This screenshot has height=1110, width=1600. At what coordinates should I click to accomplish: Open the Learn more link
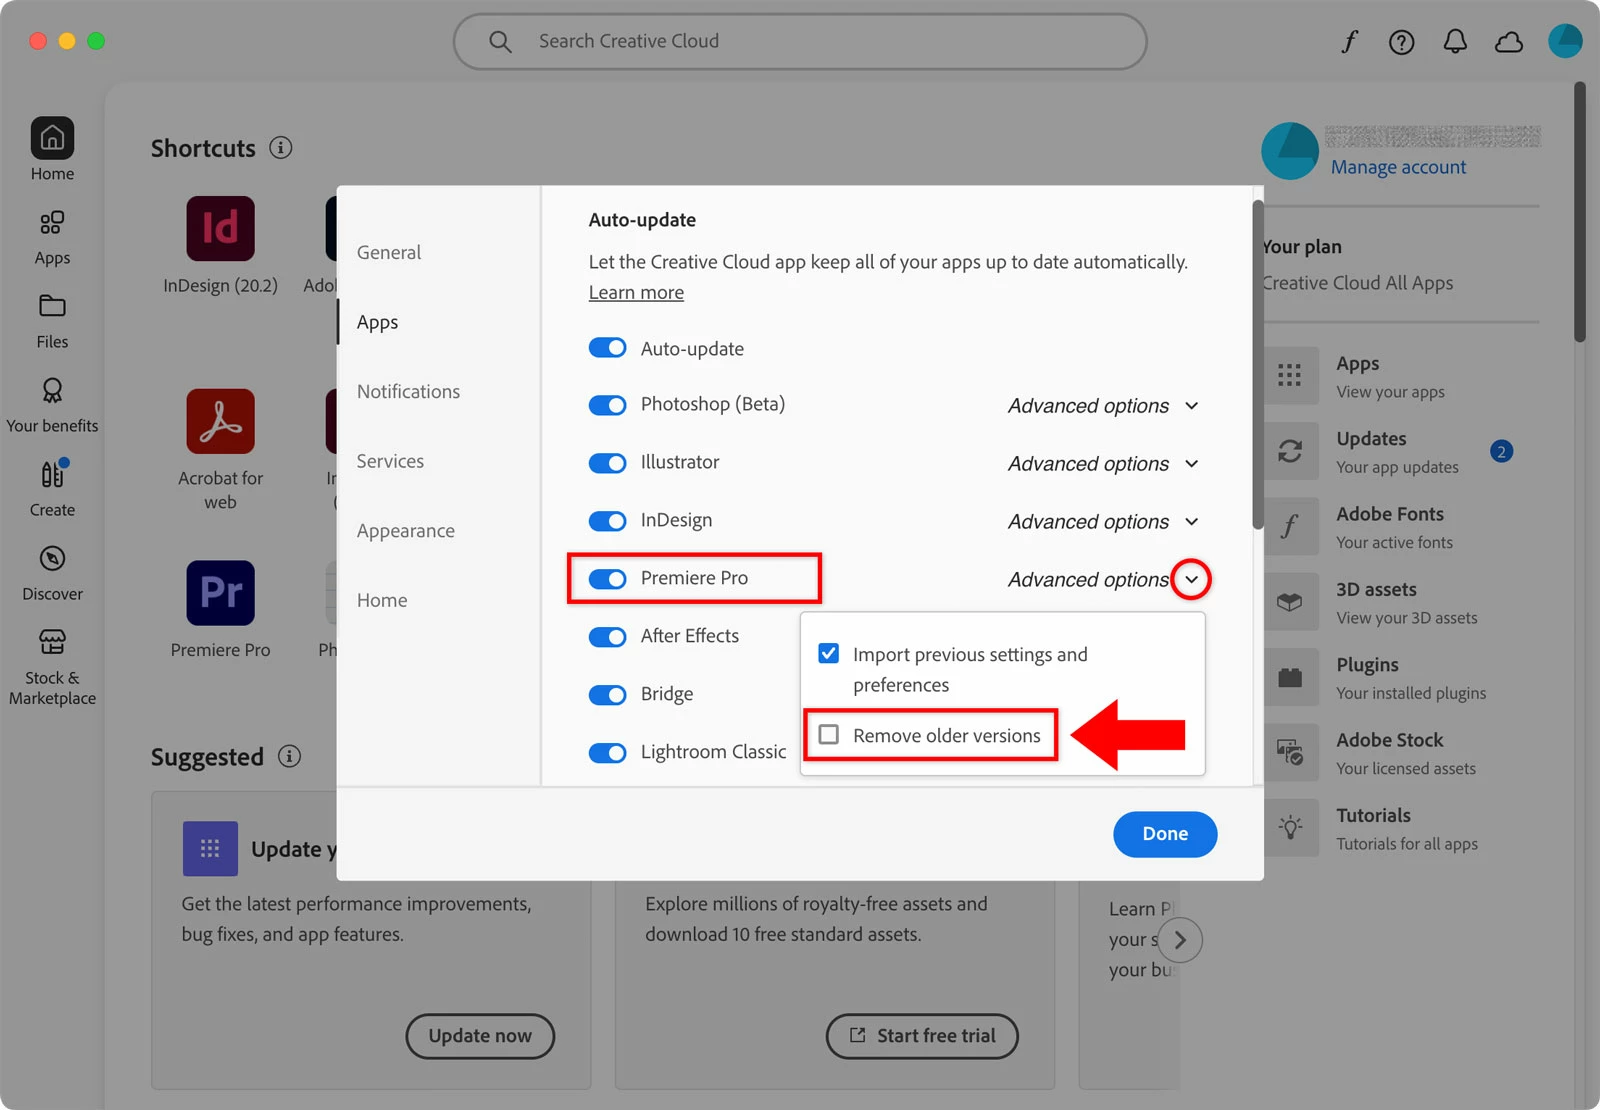click(x=636, y=293)
